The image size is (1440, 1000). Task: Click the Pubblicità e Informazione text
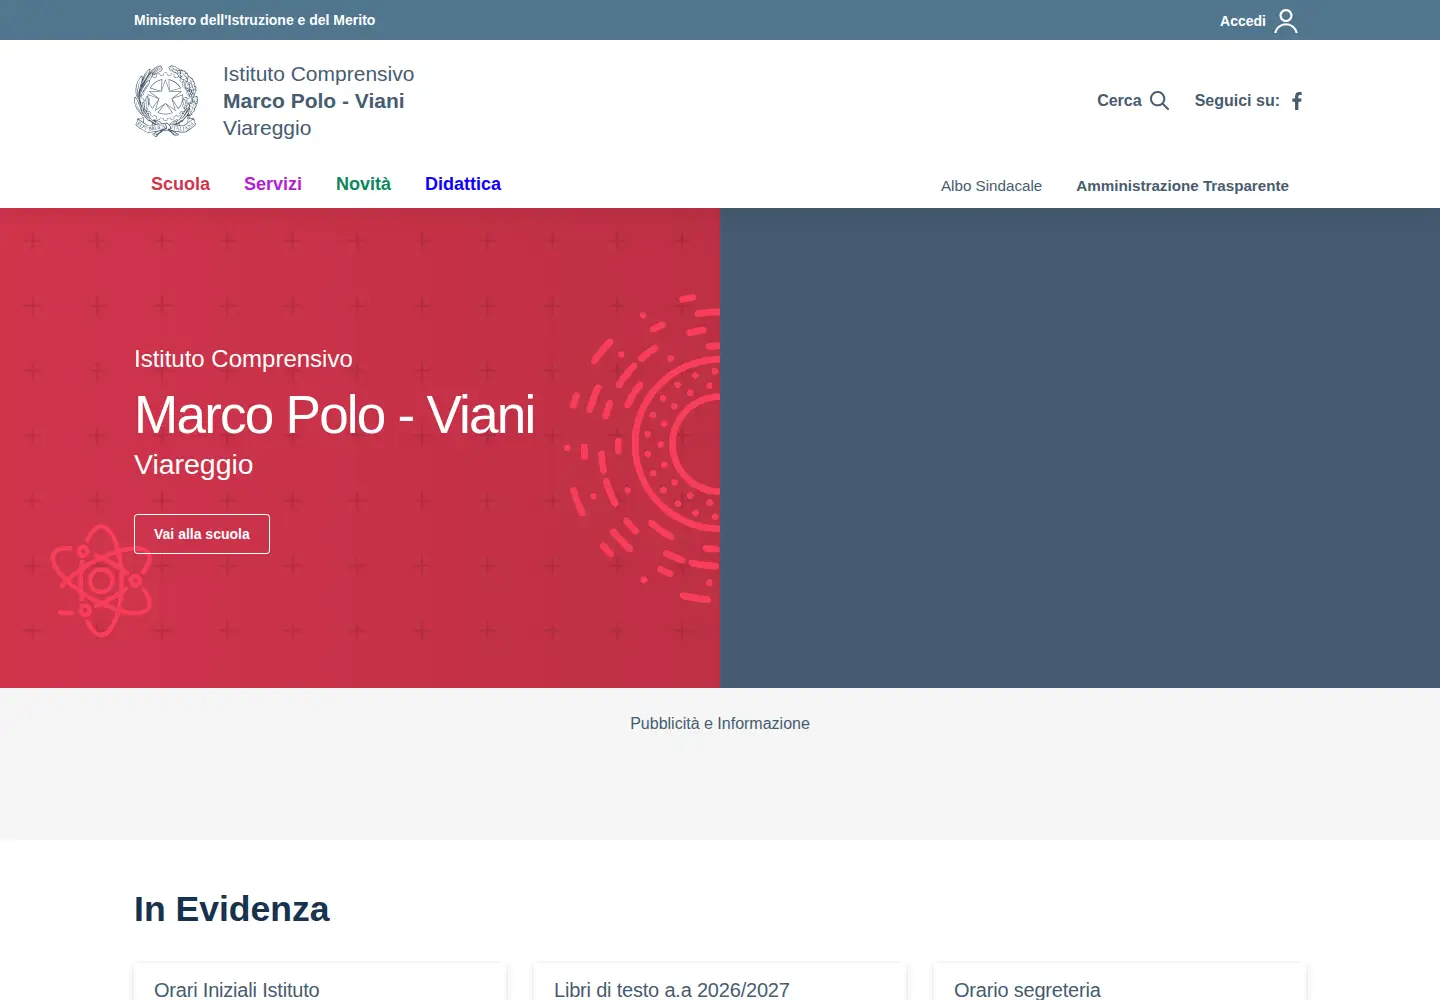tap(720, 723)
